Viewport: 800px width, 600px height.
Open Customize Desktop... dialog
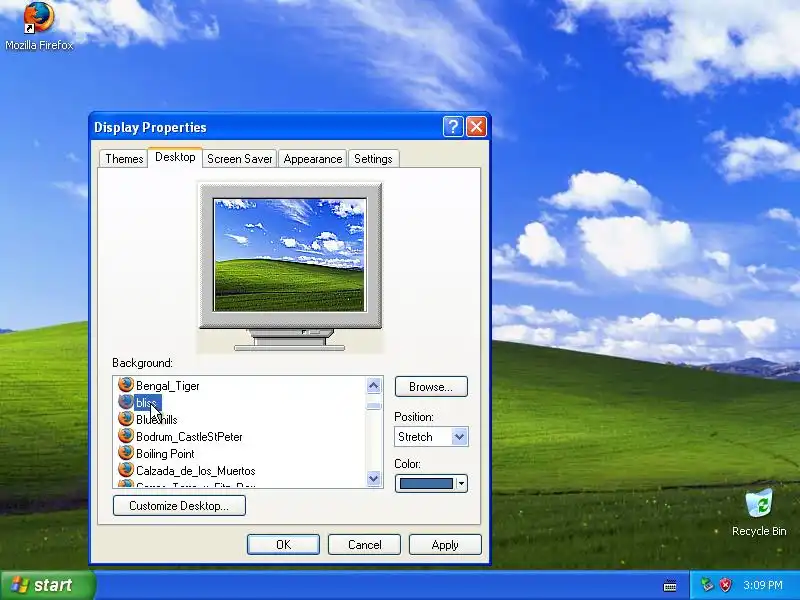[179, 506]
